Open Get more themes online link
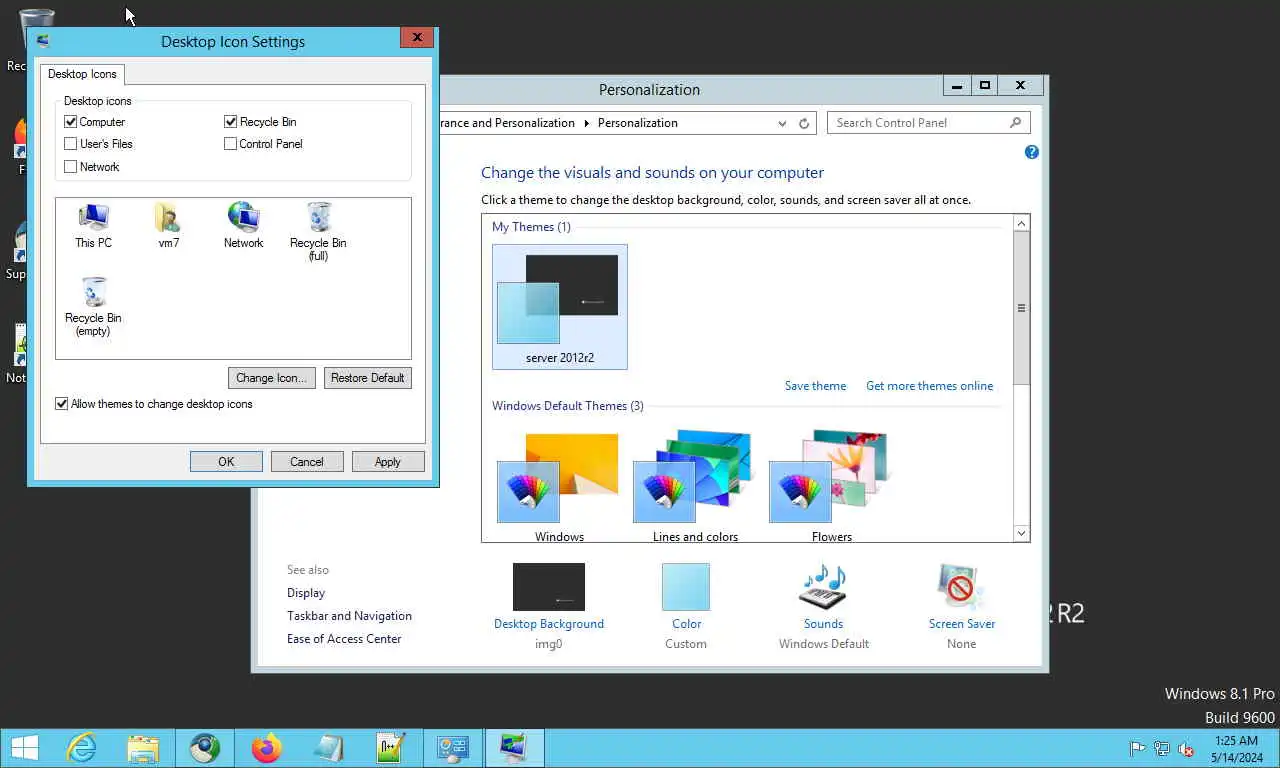 [930, 386]
